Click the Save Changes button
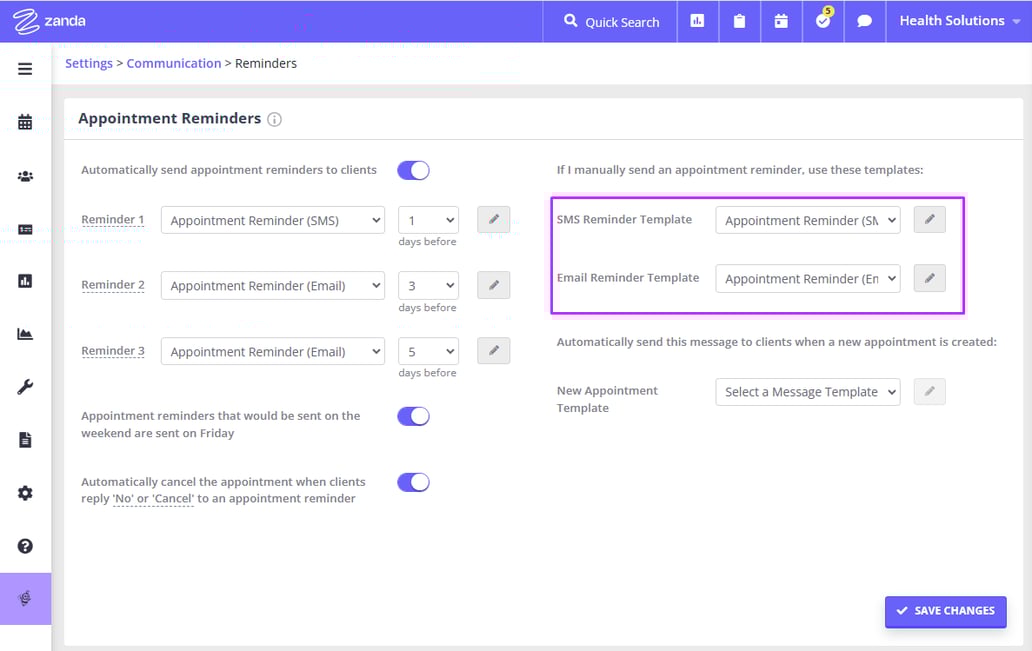Image resolution: width=1032 pixels, height=651 pixels. pos(944,611)
